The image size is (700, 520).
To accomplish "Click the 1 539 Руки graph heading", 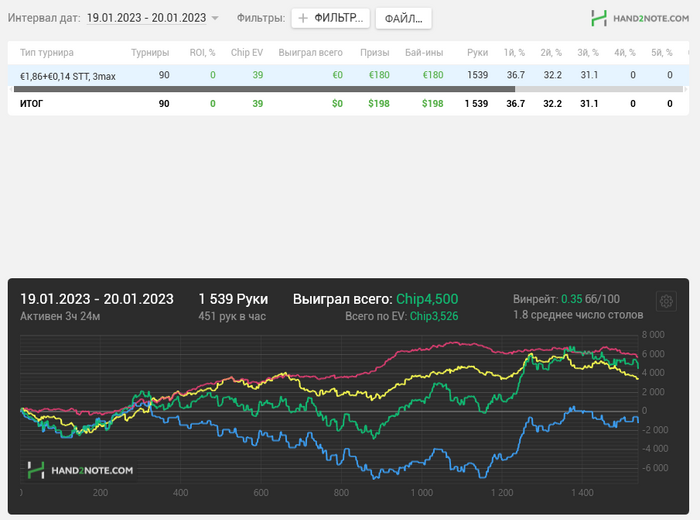I will [233, 299].
